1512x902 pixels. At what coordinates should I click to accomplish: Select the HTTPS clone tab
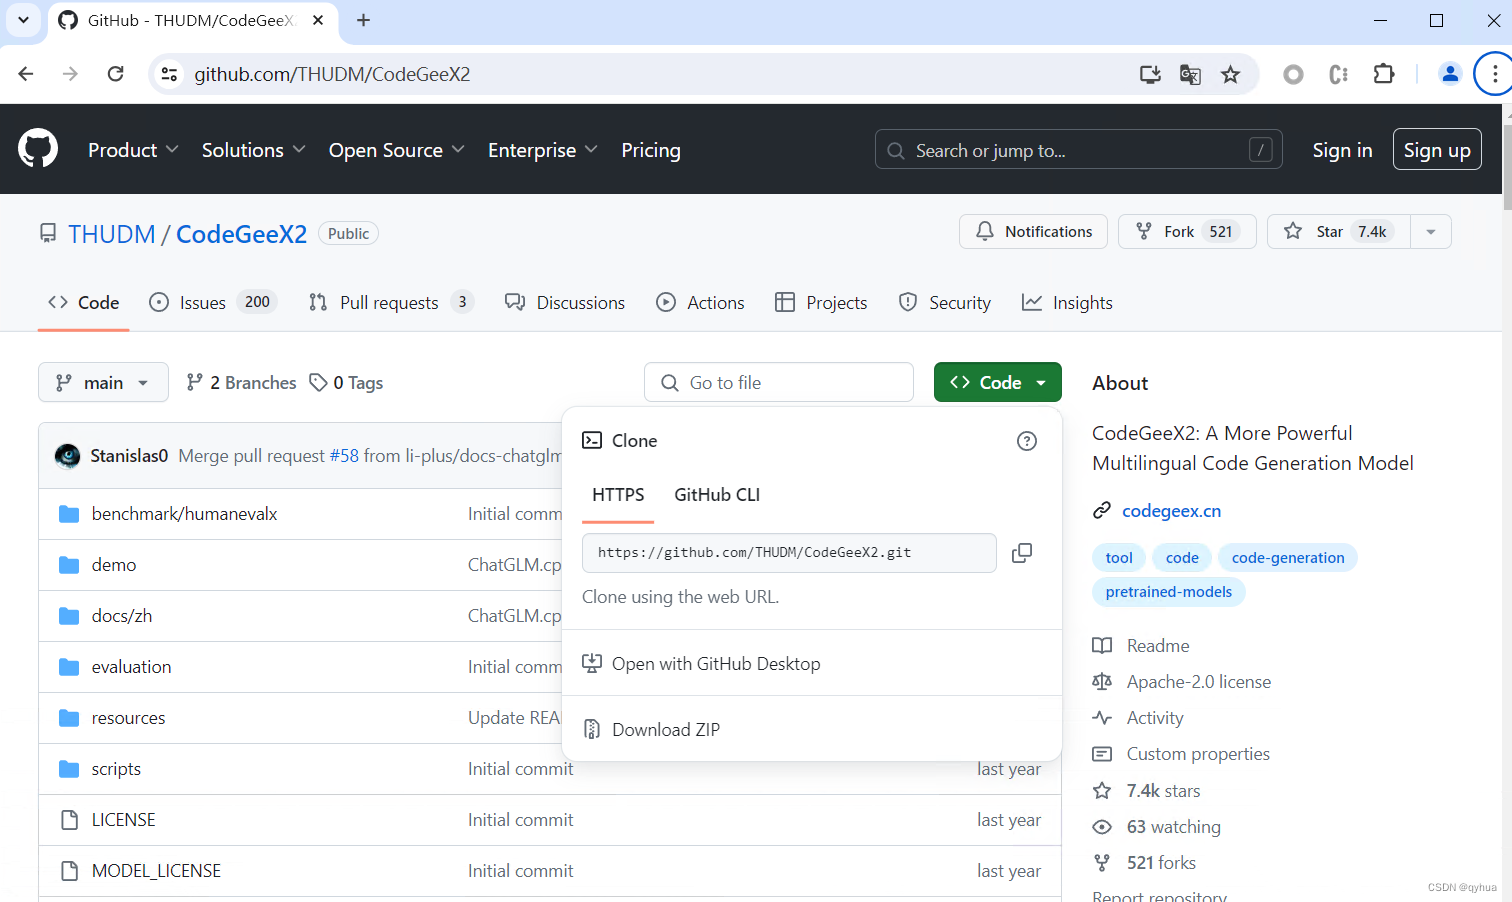(x=618, y=495)
